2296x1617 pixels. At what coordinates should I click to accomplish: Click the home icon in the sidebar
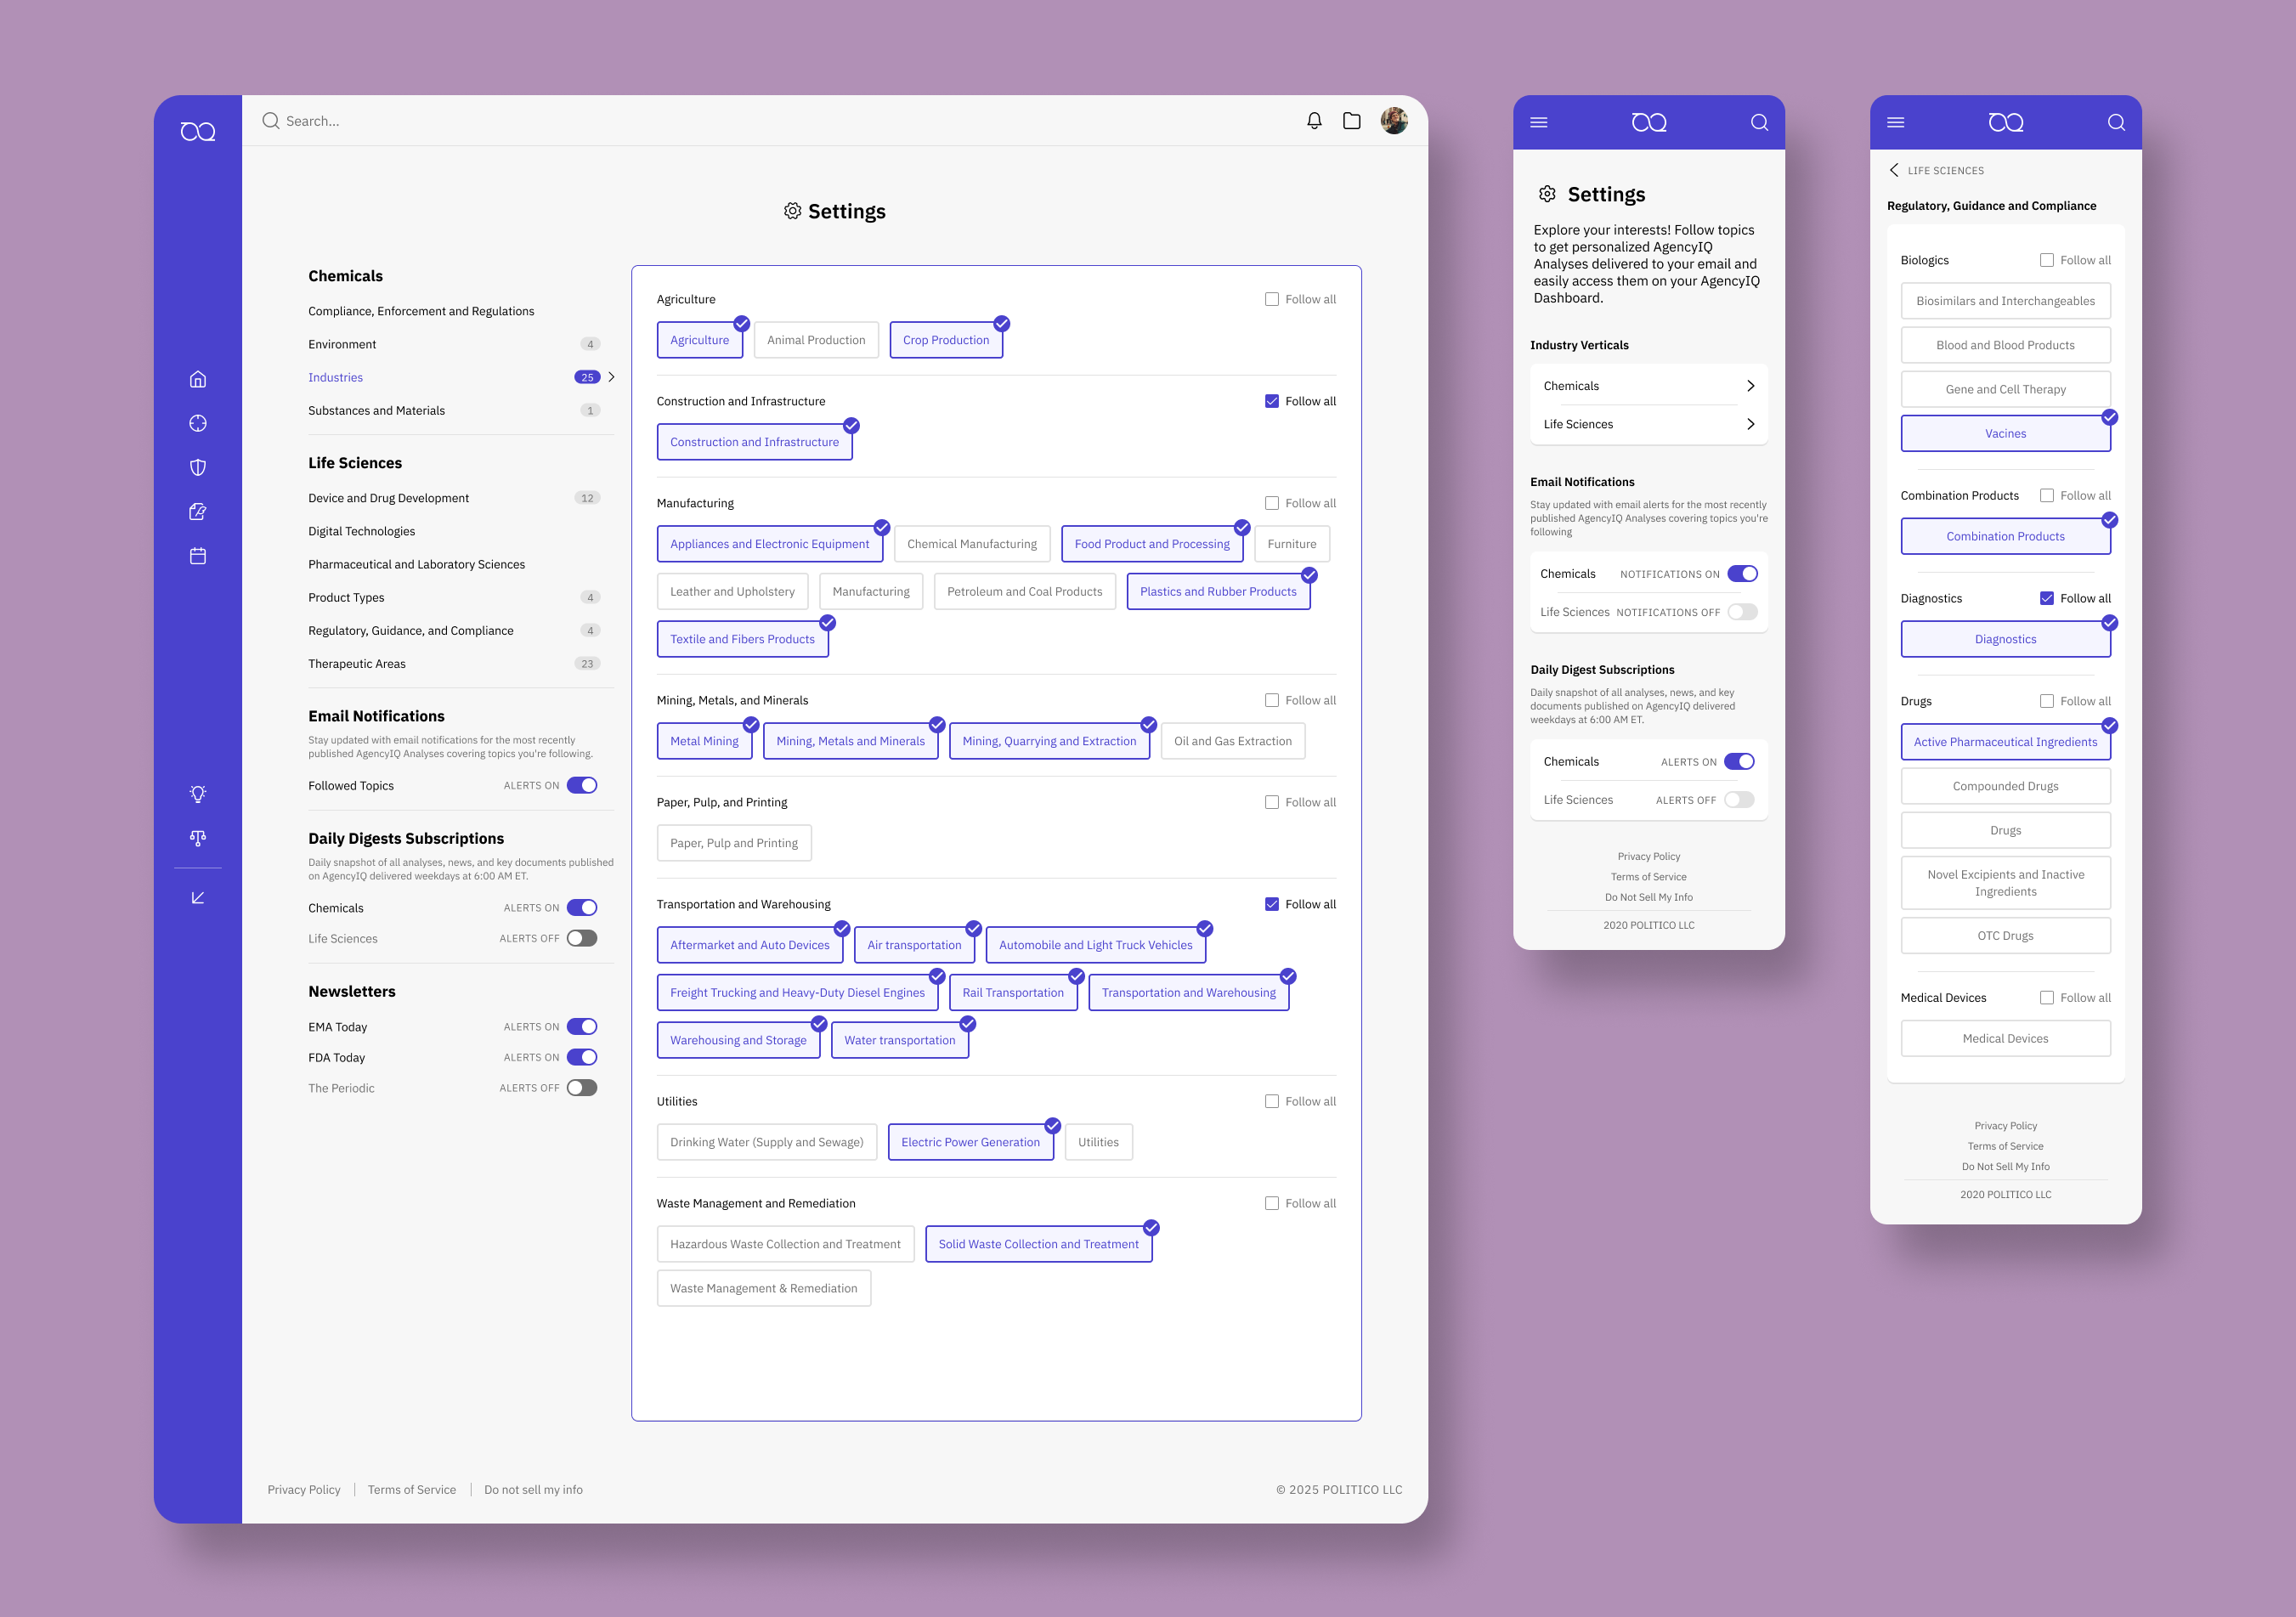[x=198, y=379]
